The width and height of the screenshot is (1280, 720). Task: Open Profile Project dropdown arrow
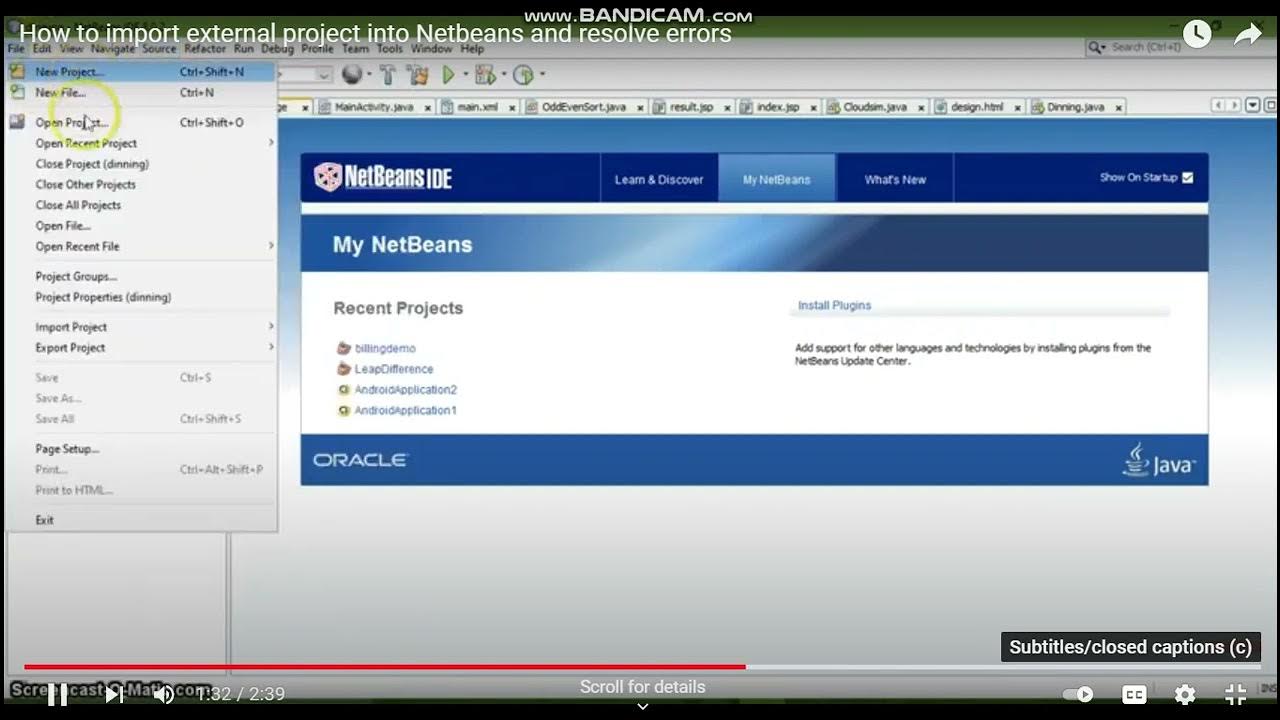[x=542, y=74]
